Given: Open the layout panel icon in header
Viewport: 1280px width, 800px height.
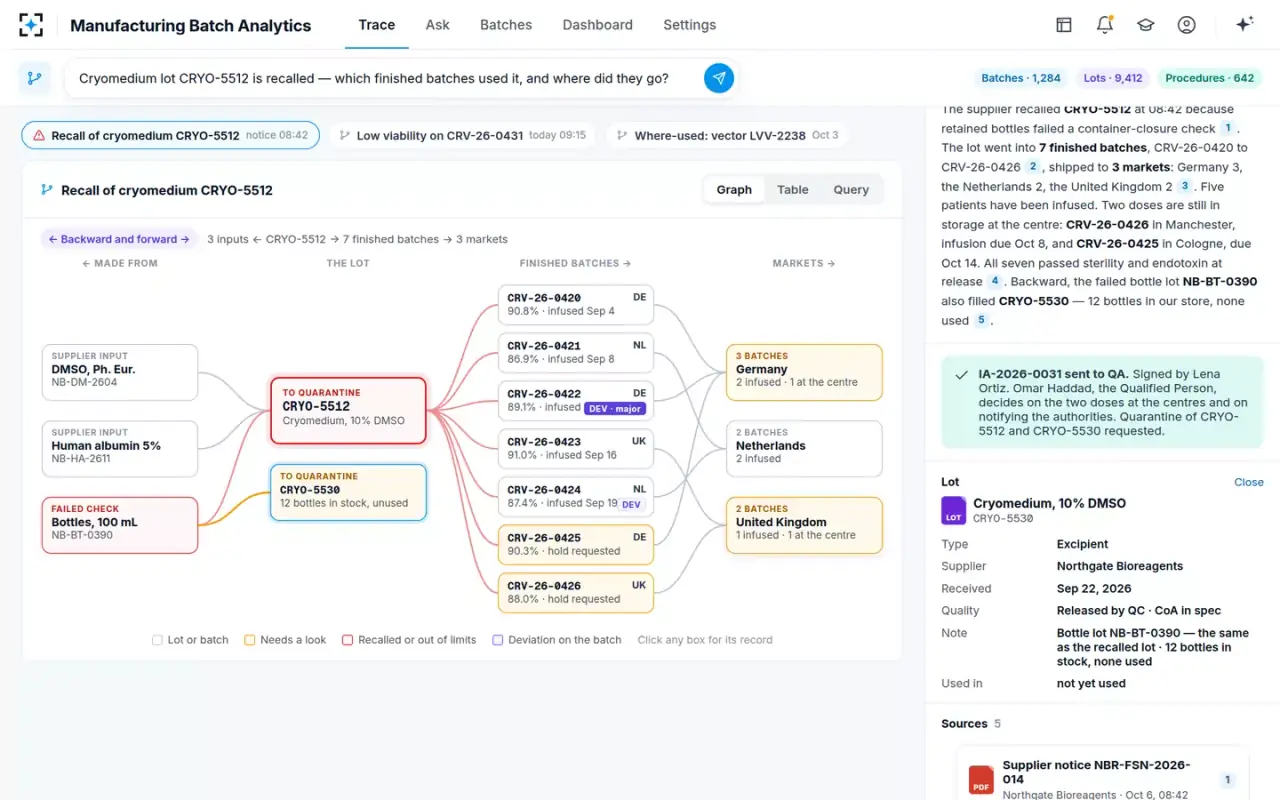Looking at the screenshot, I should point(1064,25).
